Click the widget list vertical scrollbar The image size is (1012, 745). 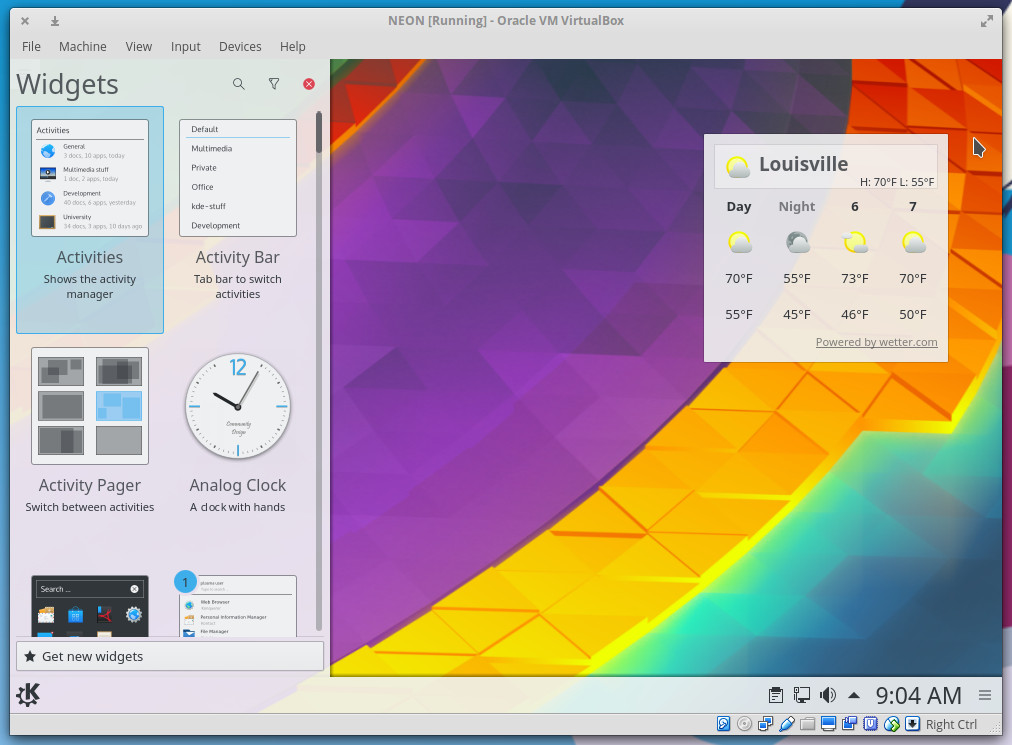tap(319, 371)
